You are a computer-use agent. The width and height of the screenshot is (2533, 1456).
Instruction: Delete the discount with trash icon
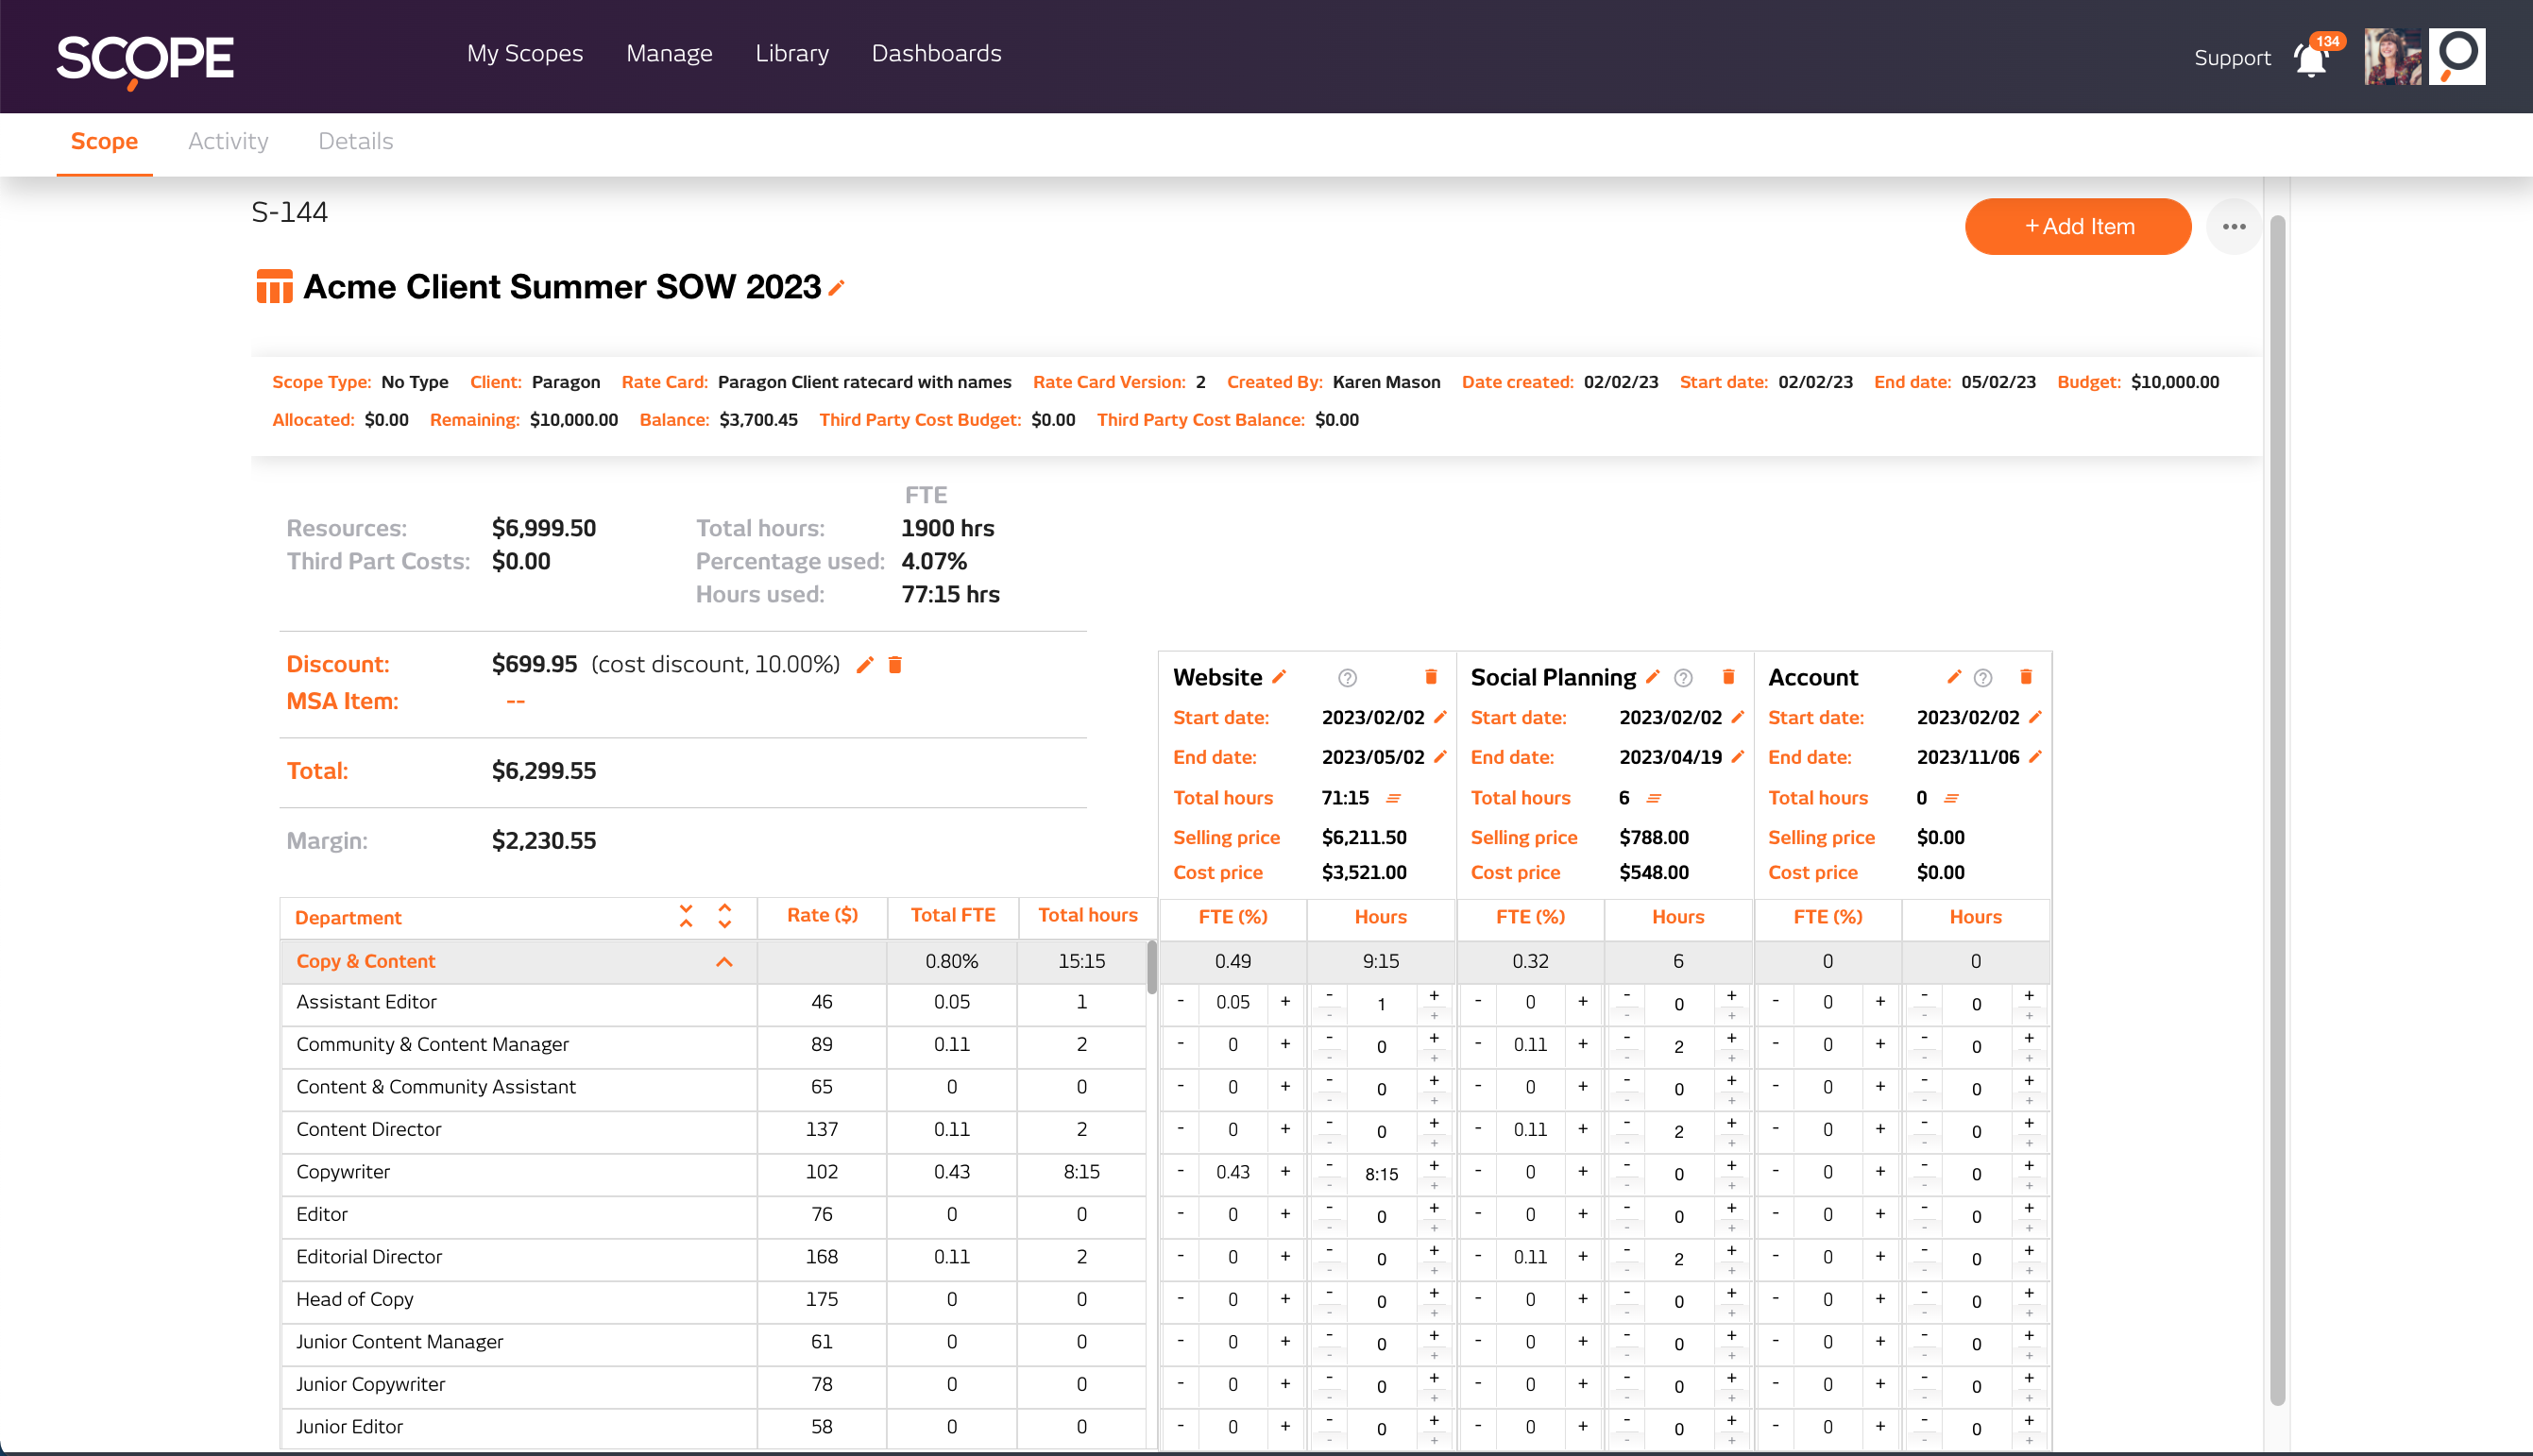coord(895,665)
